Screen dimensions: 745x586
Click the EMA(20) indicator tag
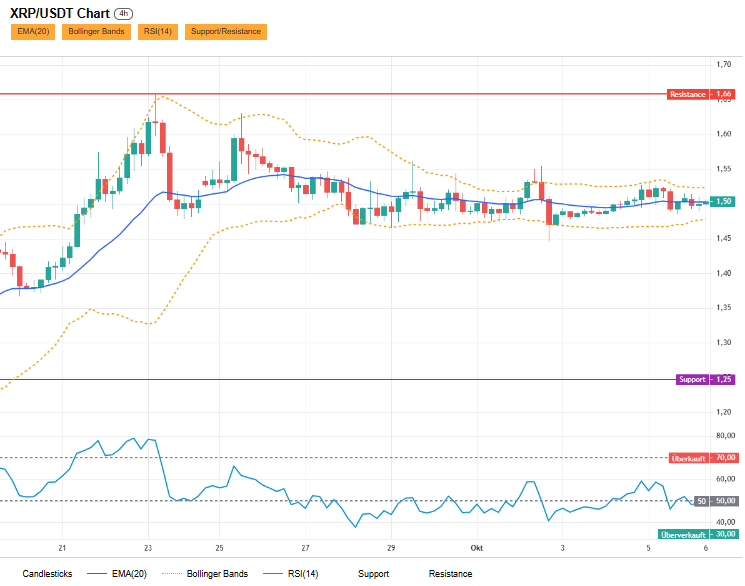[33, 32]
